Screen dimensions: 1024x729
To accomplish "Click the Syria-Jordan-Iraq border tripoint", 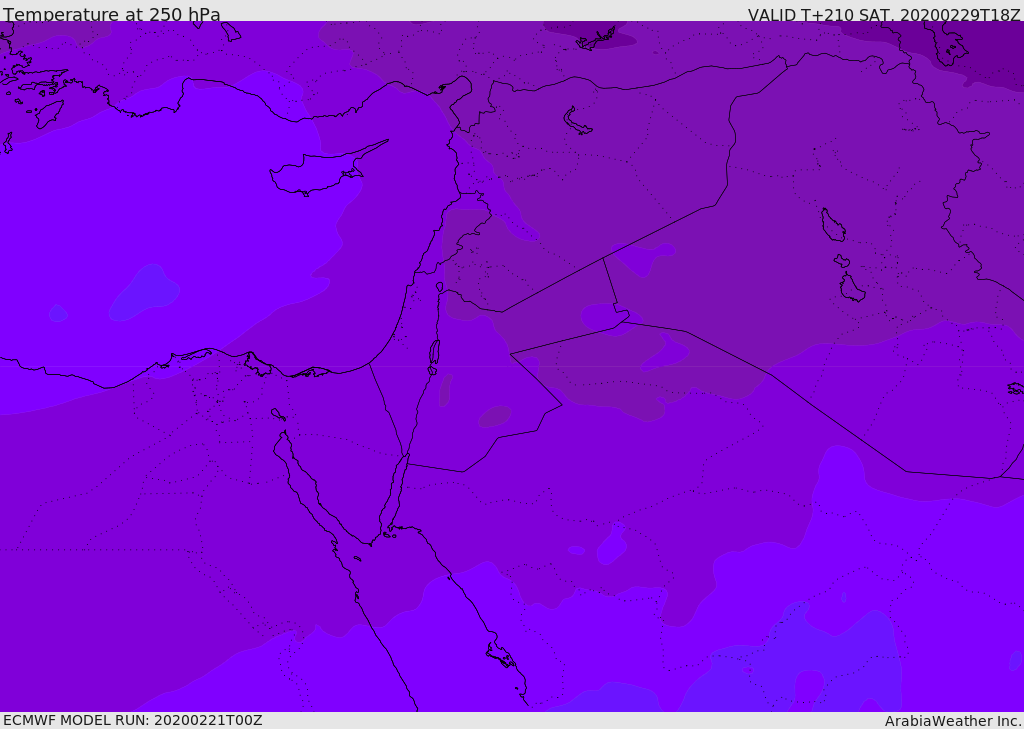I will point(603,258).
